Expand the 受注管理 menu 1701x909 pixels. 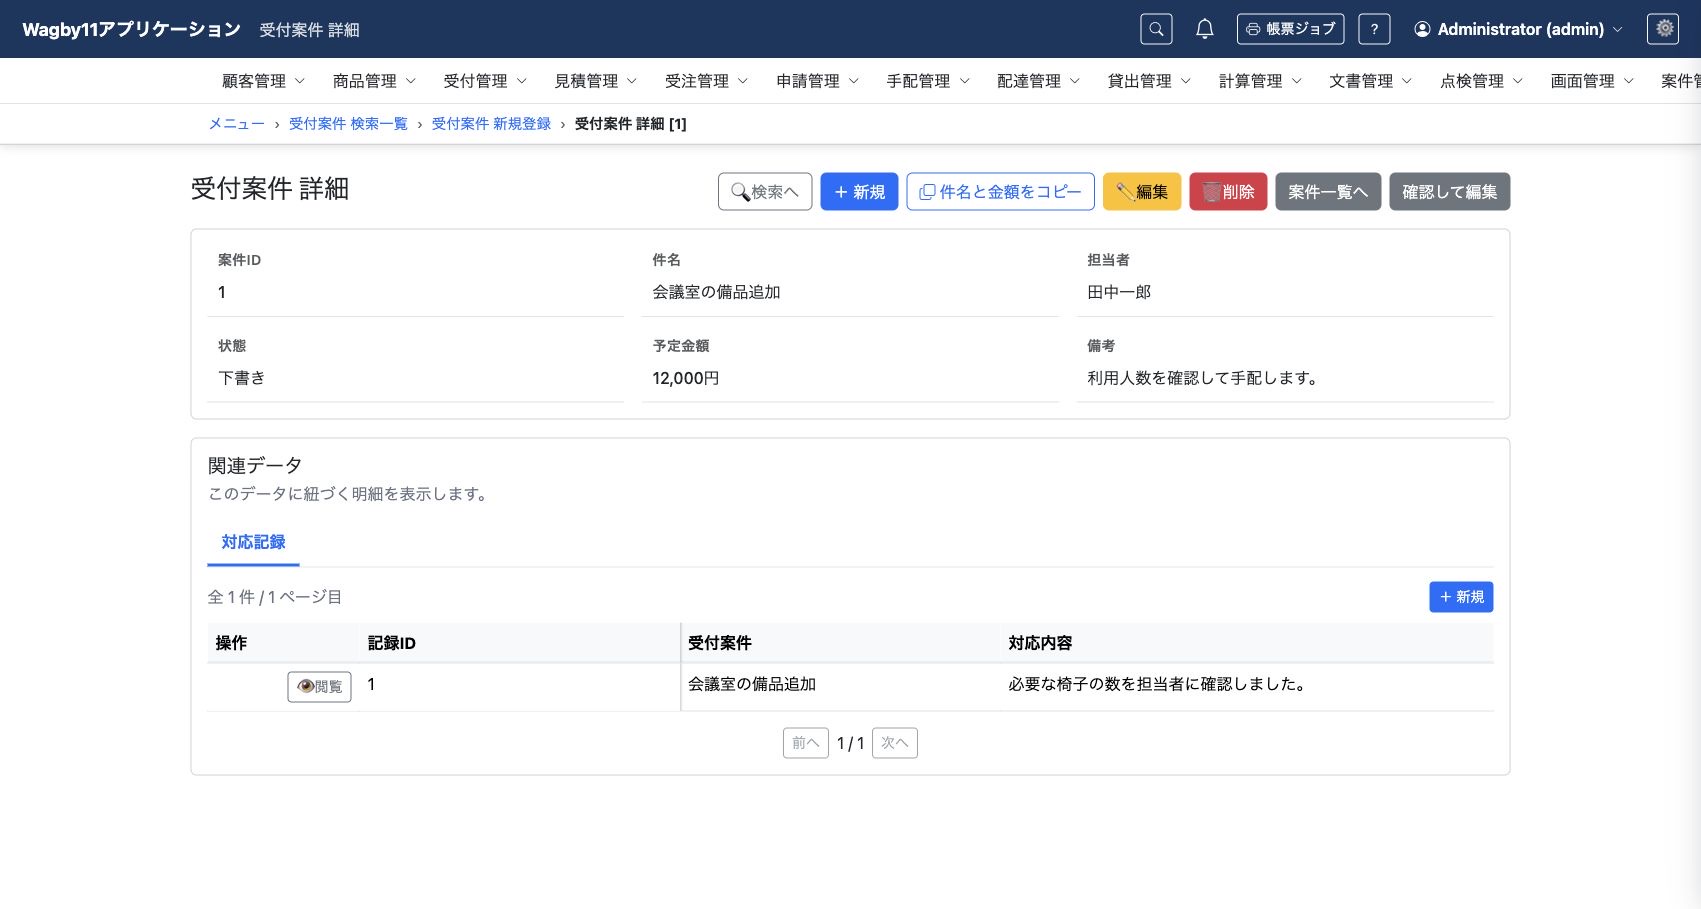(x=706, y=81)
